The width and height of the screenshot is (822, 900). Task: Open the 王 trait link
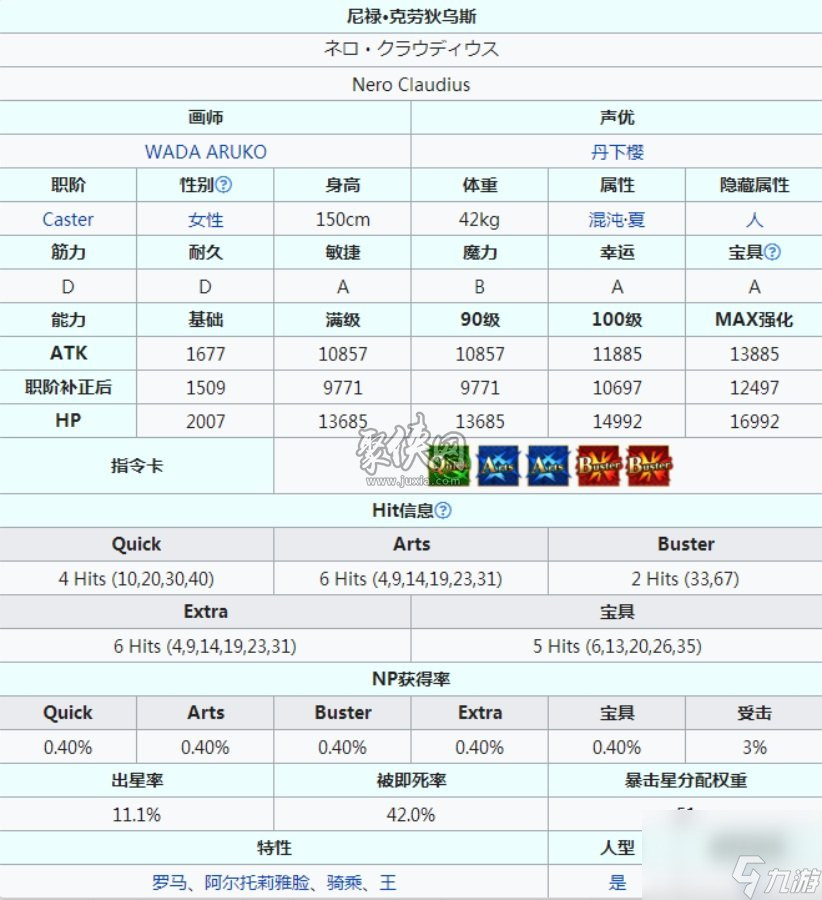[x=387, y=882]
